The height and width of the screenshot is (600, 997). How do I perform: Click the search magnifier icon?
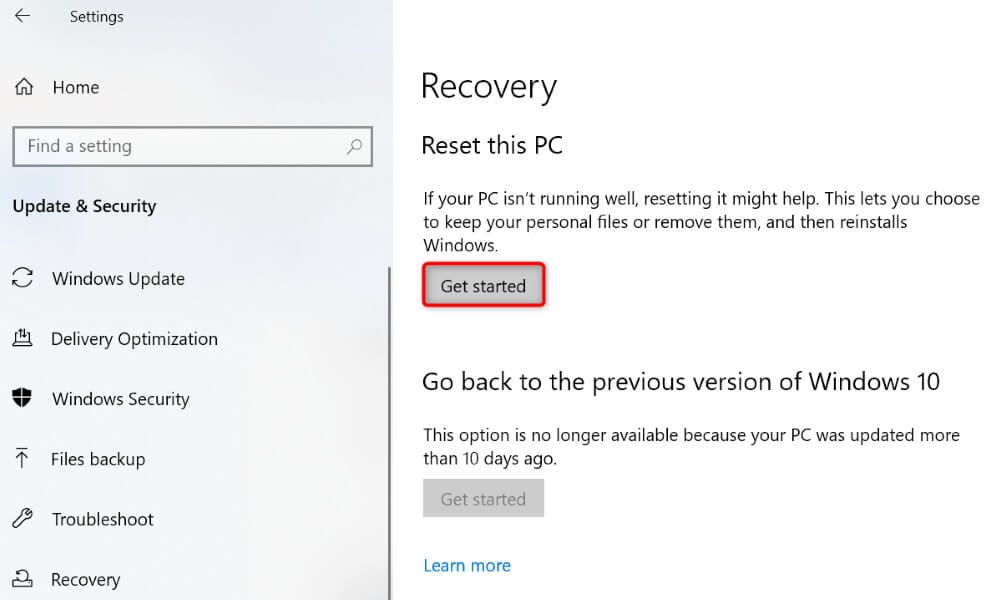tap(355, 146)
